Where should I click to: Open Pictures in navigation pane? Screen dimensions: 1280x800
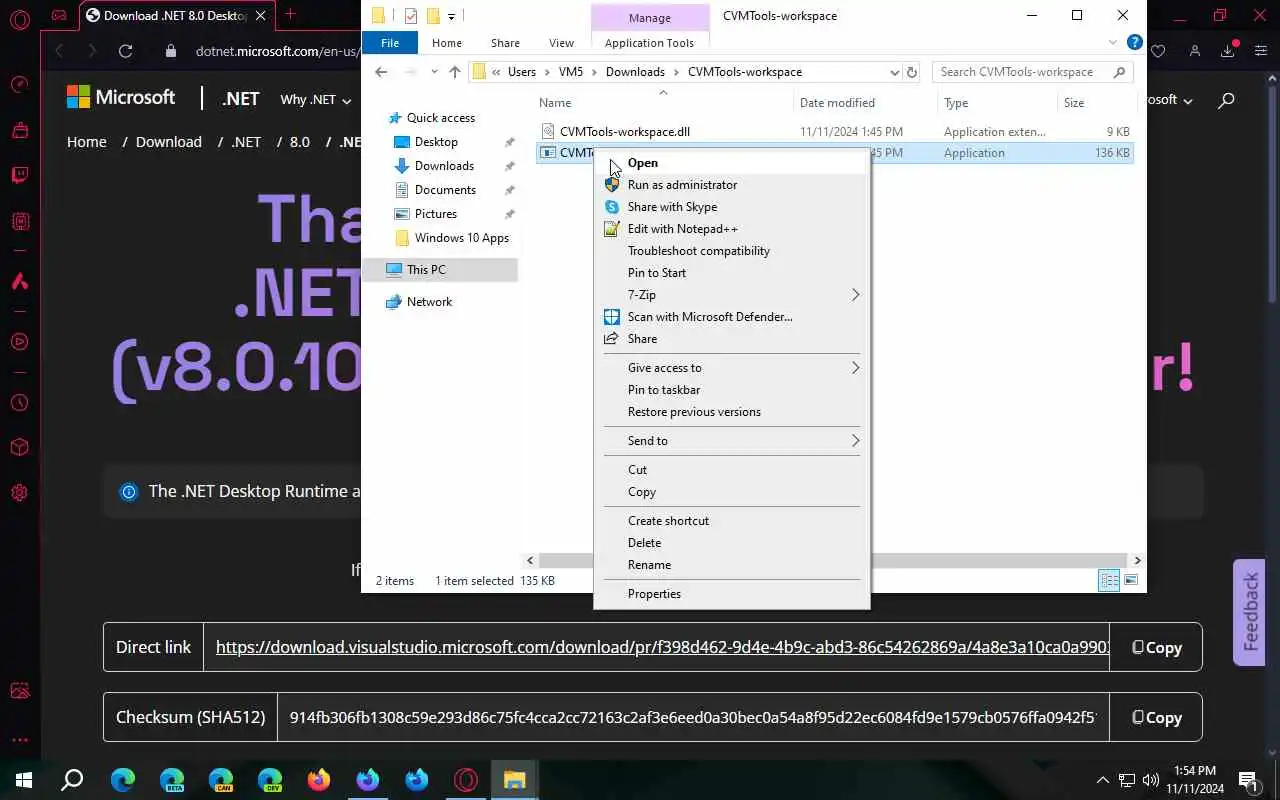pos(435,214)
